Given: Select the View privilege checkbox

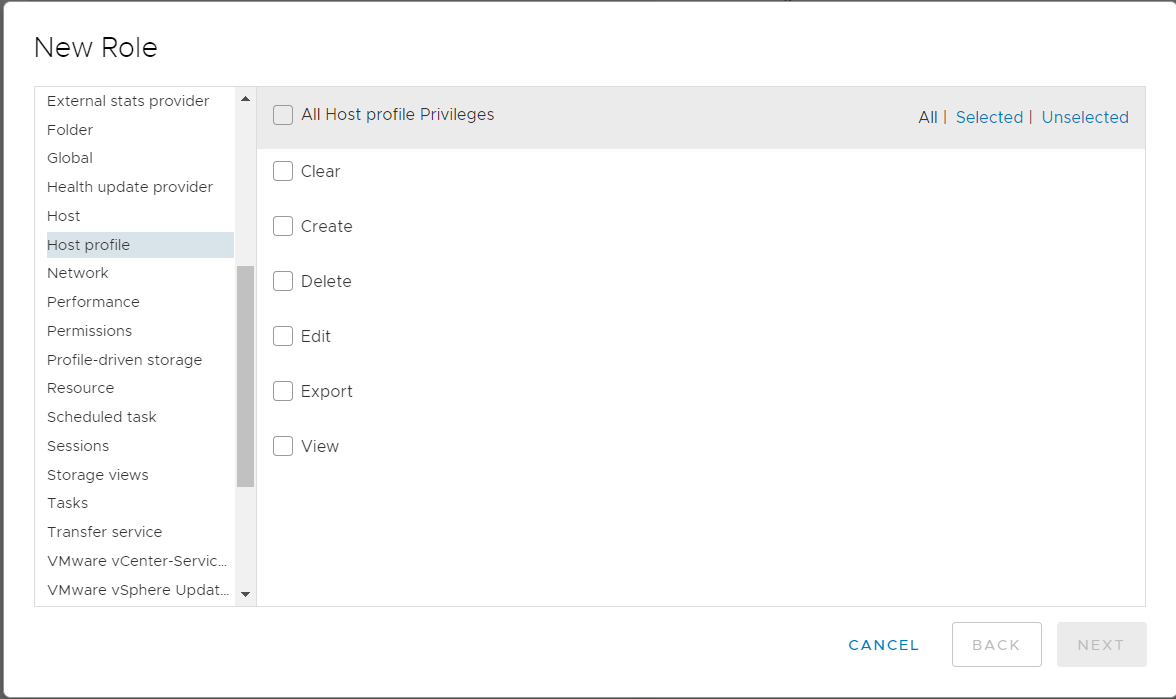Looking at the screenshot, I should [283, 447].
